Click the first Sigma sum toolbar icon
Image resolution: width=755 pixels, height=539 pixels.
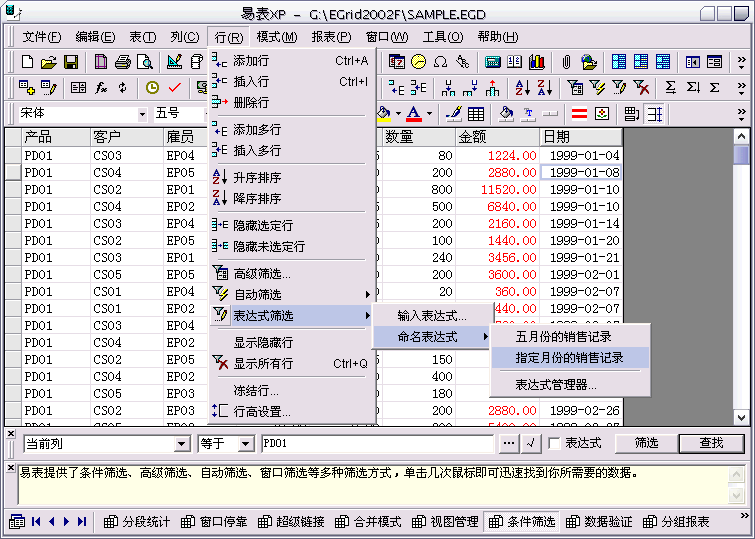[670, 88]
